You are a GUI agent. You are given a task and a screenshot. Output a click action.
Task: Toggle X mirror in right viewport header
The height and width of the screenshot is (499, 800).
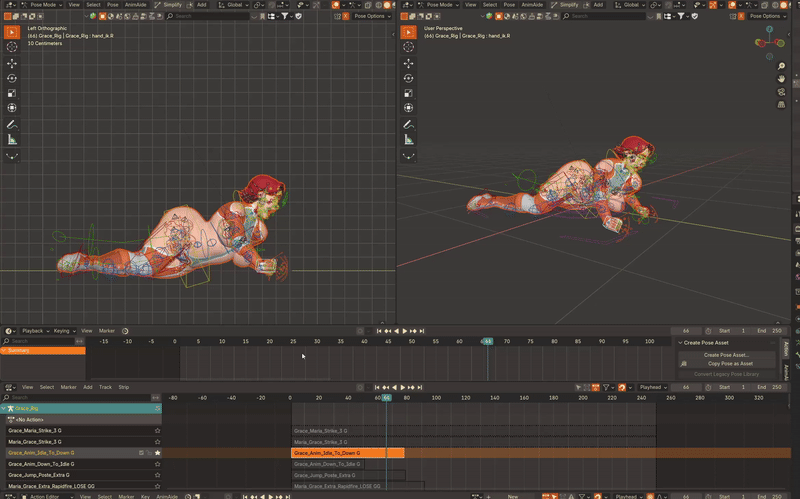742,16
